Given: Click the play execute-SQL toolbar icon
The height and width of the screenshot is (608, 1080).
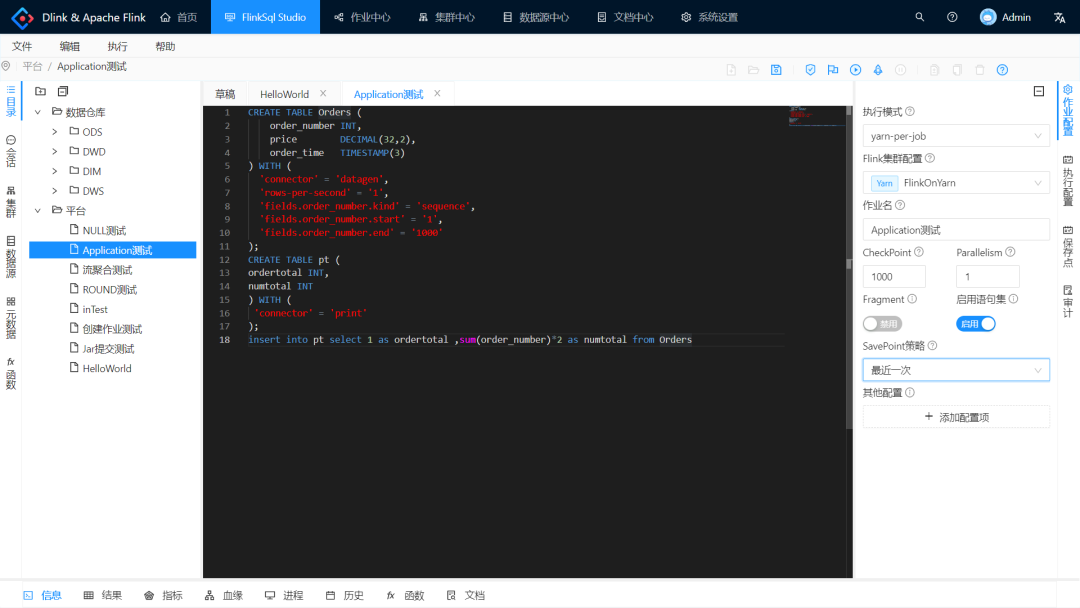Looking at the screenshot, I should click(855, 70).
